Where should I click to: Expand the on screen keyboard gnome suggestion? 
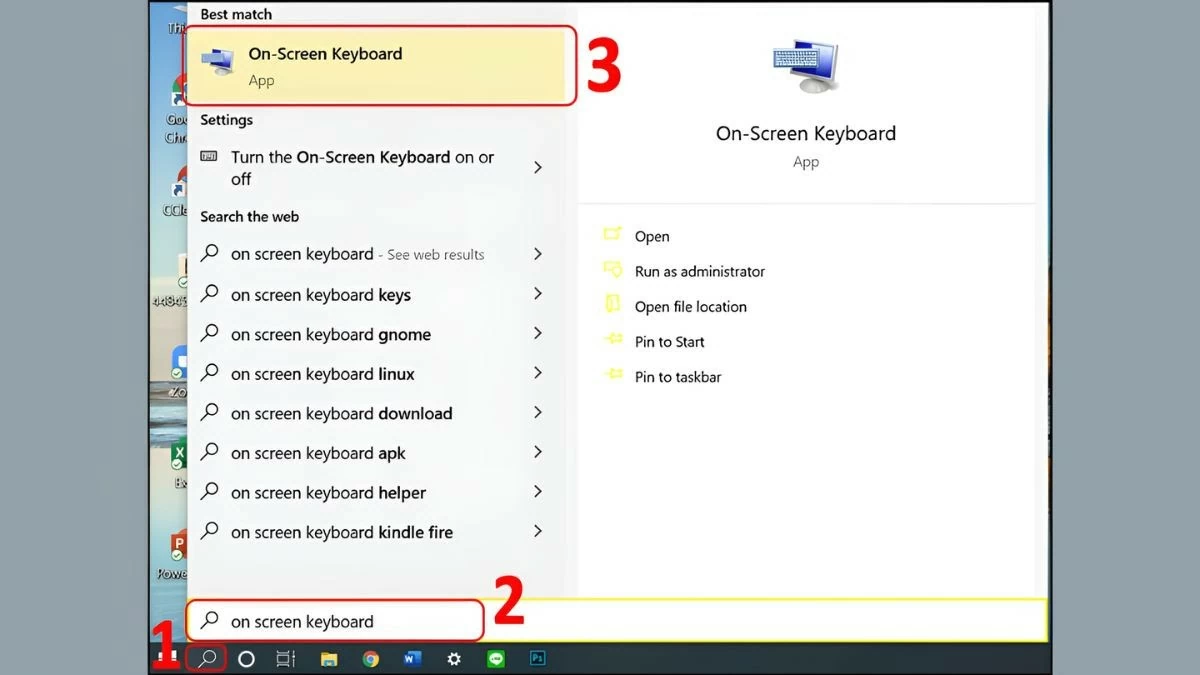330,334
